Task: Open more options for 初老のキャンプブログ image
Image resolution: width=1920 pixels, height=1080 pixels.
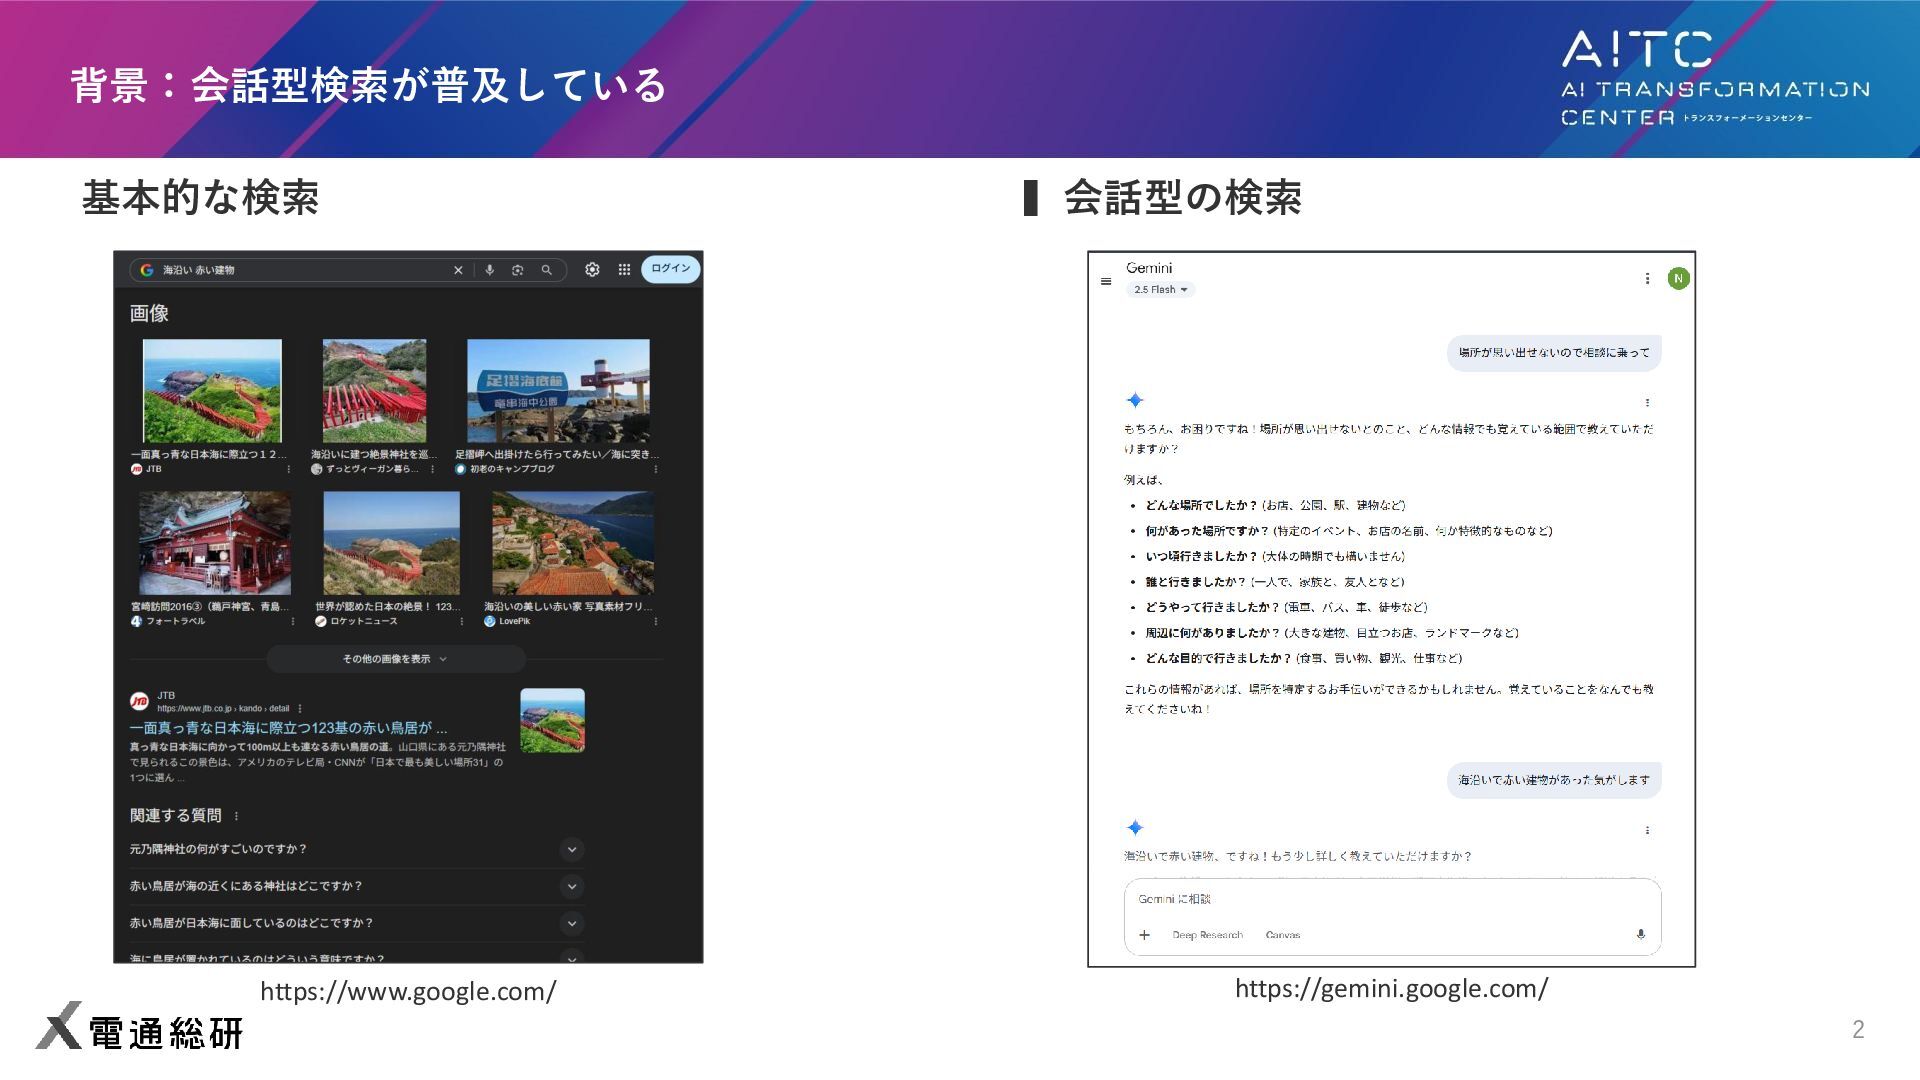Action: pos(655,469)
